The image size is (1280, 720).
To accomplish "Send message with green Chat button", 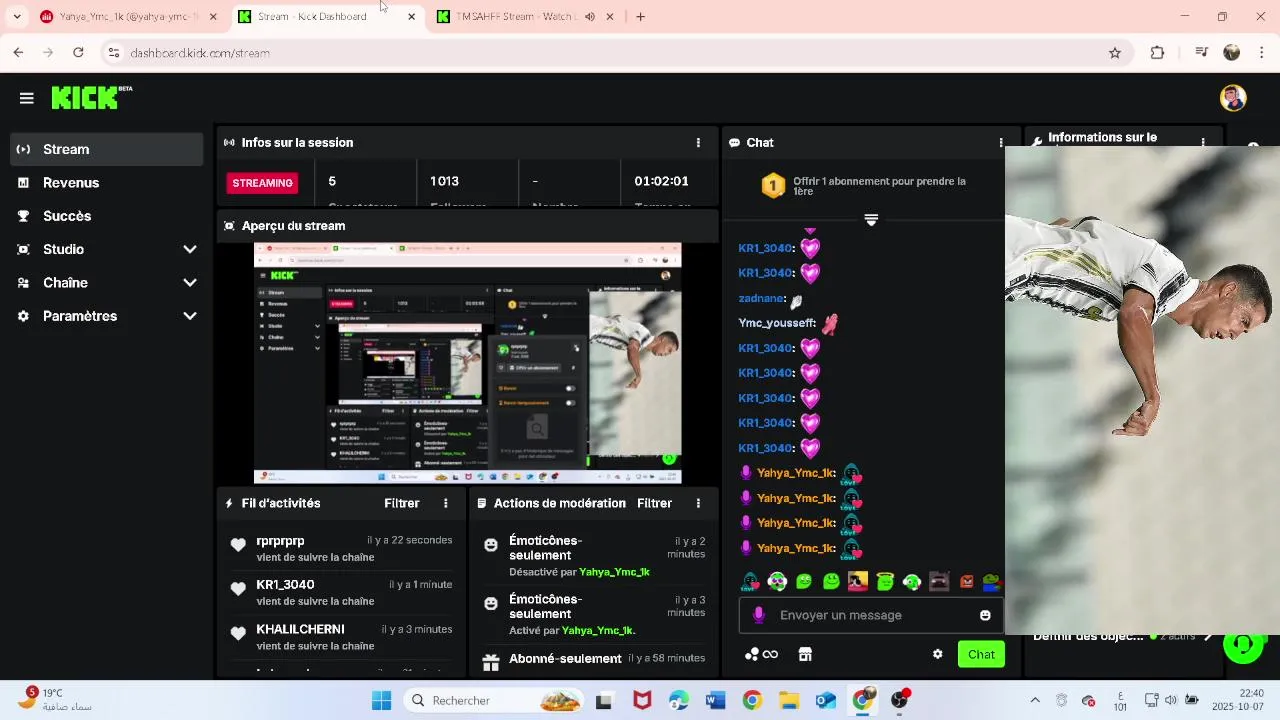I will point(981,654).
